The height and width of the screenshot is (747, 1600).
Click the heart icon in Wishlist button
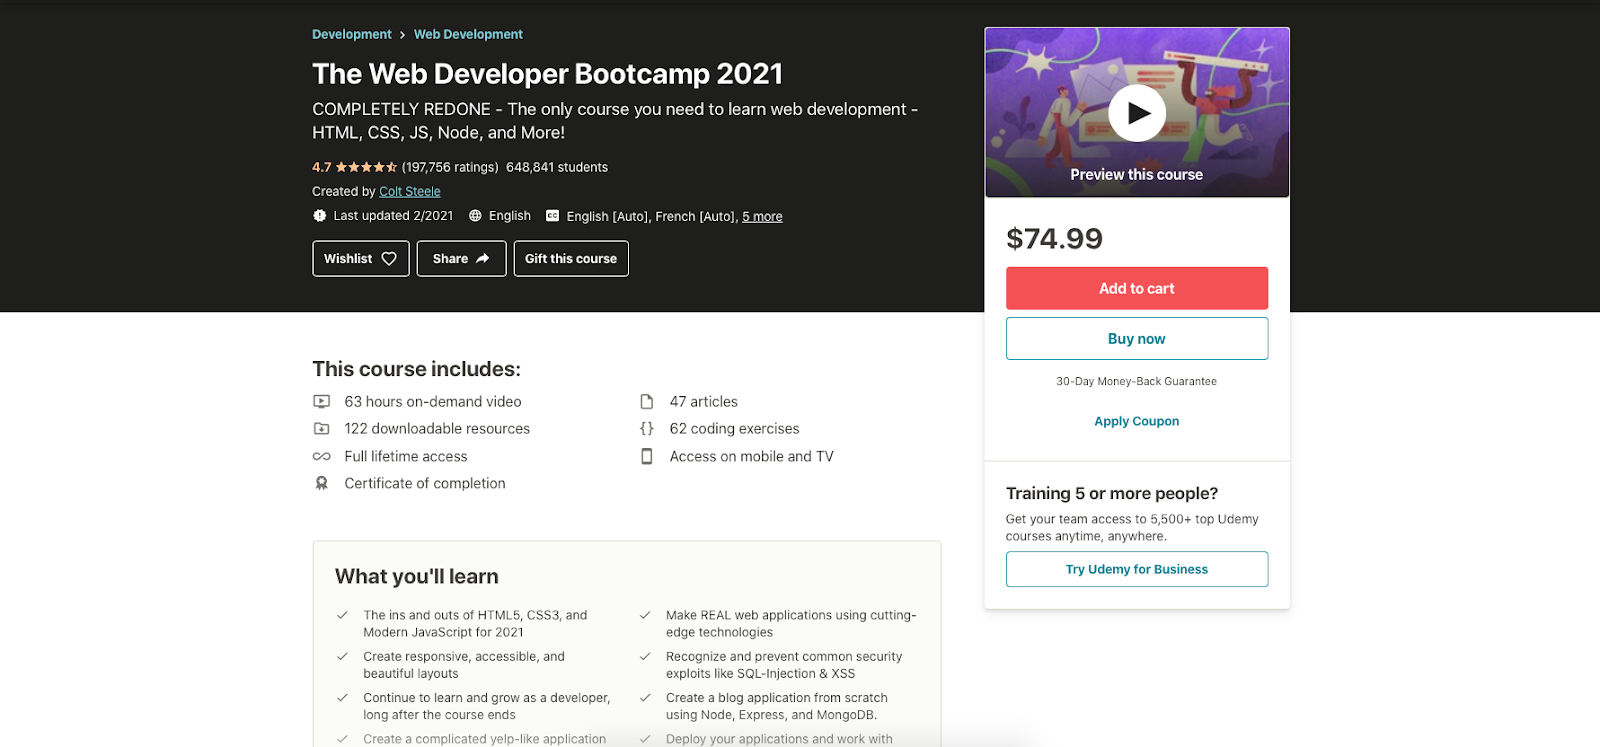(389, 258)
